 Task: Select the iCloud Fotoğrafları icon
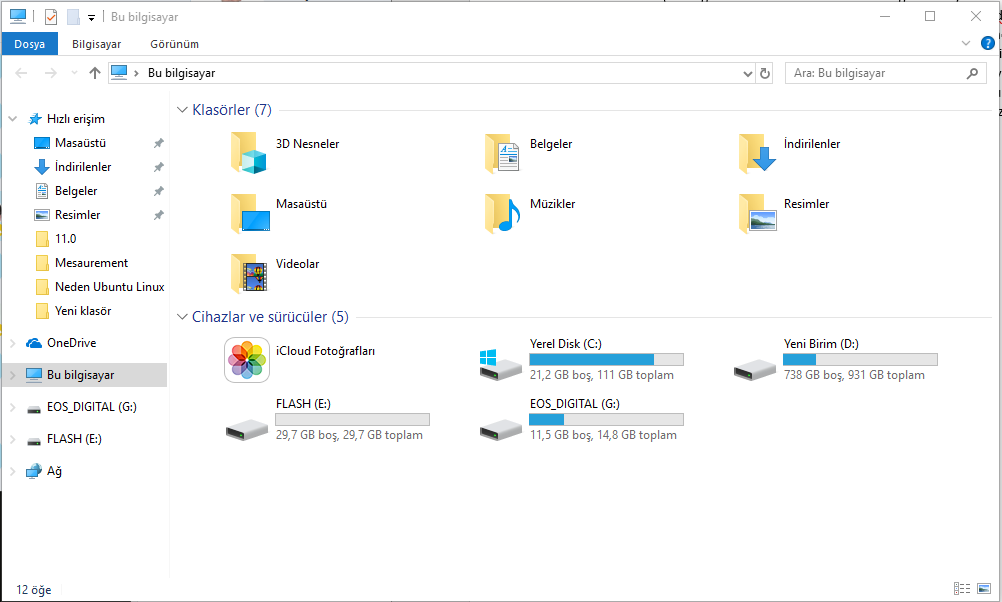coord(247,360)
